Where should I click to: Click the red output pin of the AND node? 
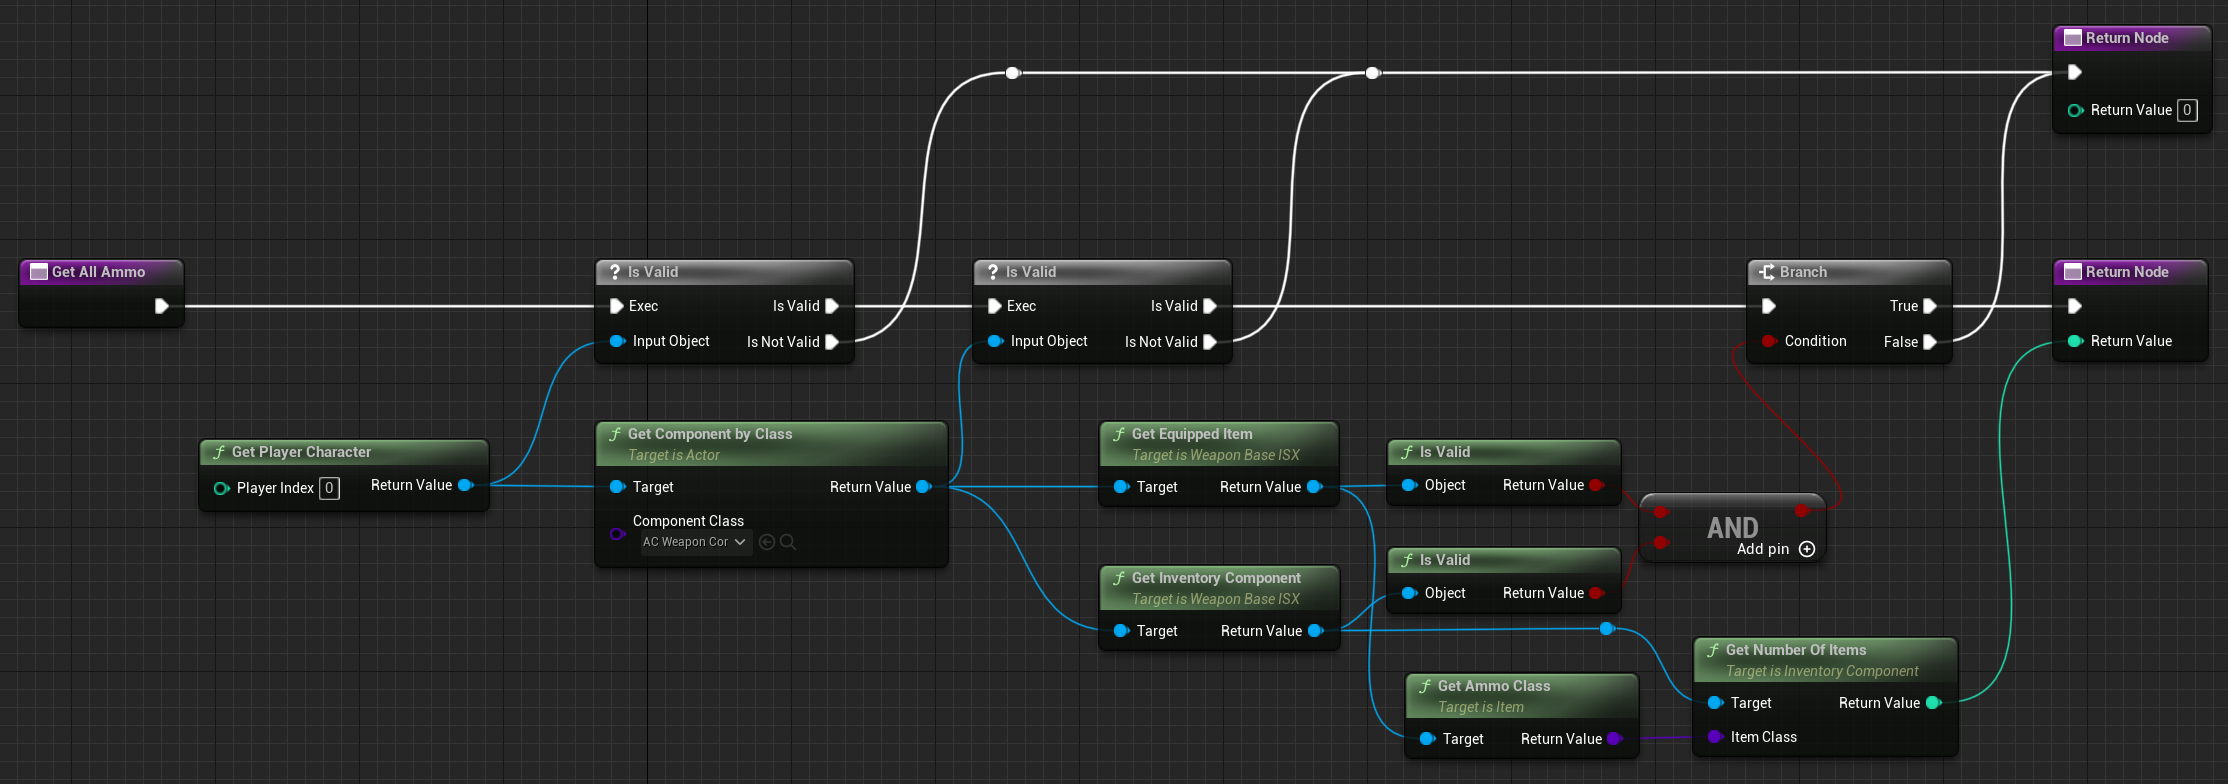(x=1802, y=511)
